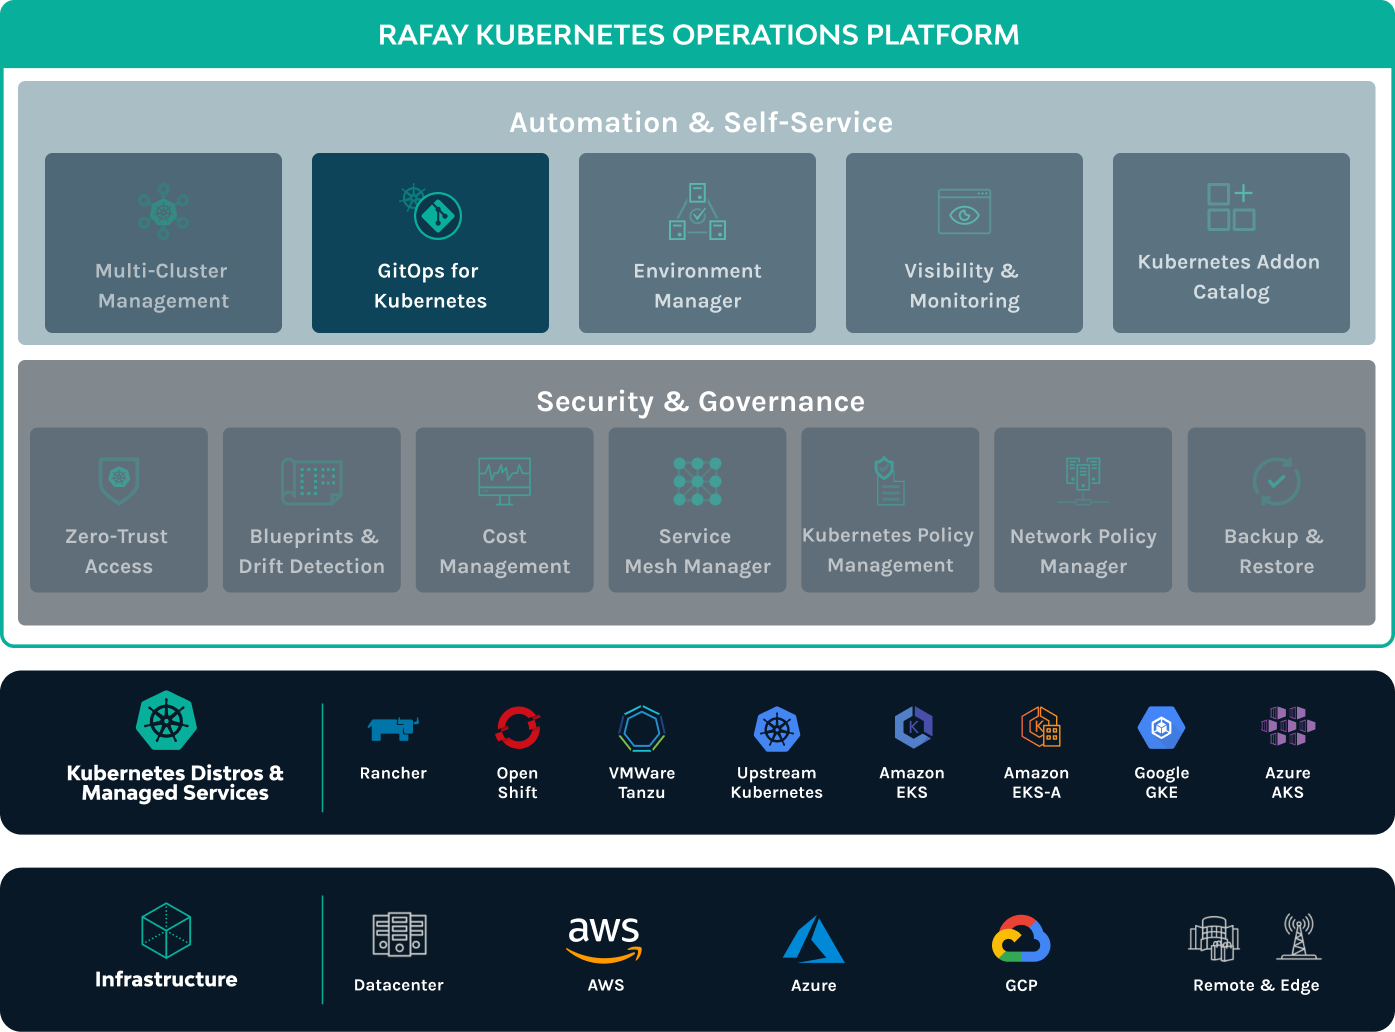Select the Service Mesh Manager label
Viewport: 1395px width, 1032px height.
(697, 551)
